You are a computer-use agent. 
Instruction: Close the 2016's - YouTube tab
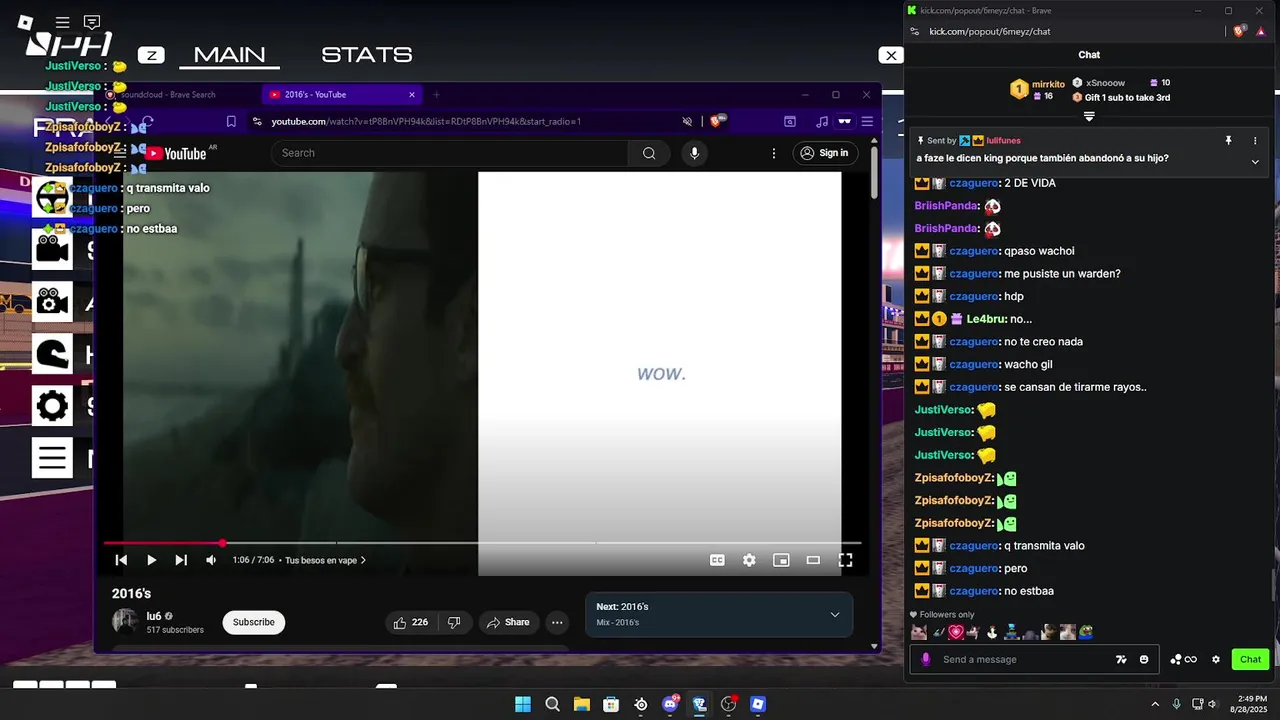click(412, 95)
